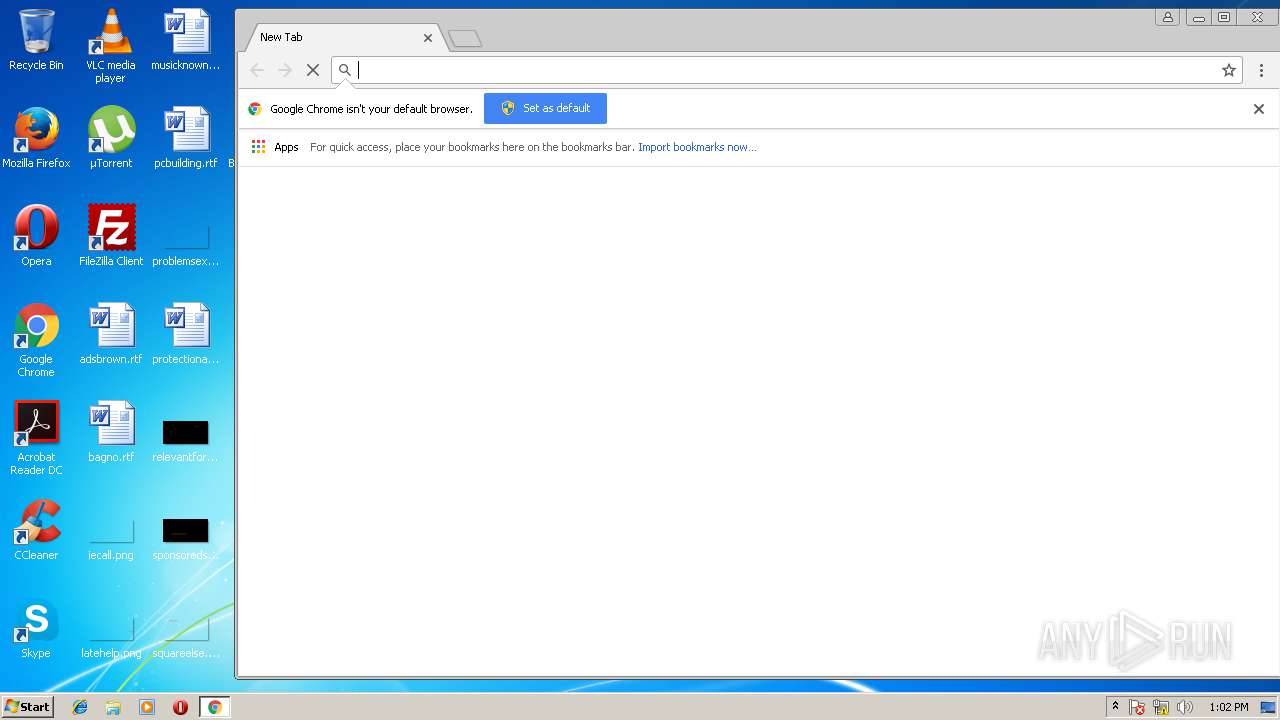Dismiss the default browser infobar
Viewport: 1280px width, 720px height.
(1259, 109)
